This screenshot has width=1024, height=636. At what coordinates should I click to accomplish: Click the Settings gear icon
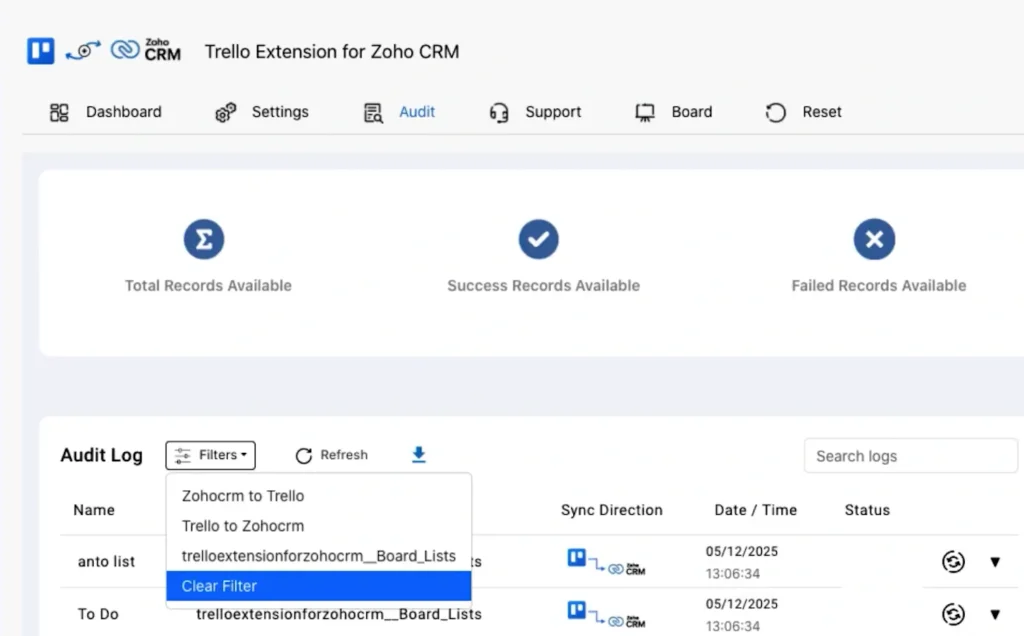[x=224, y=112]
